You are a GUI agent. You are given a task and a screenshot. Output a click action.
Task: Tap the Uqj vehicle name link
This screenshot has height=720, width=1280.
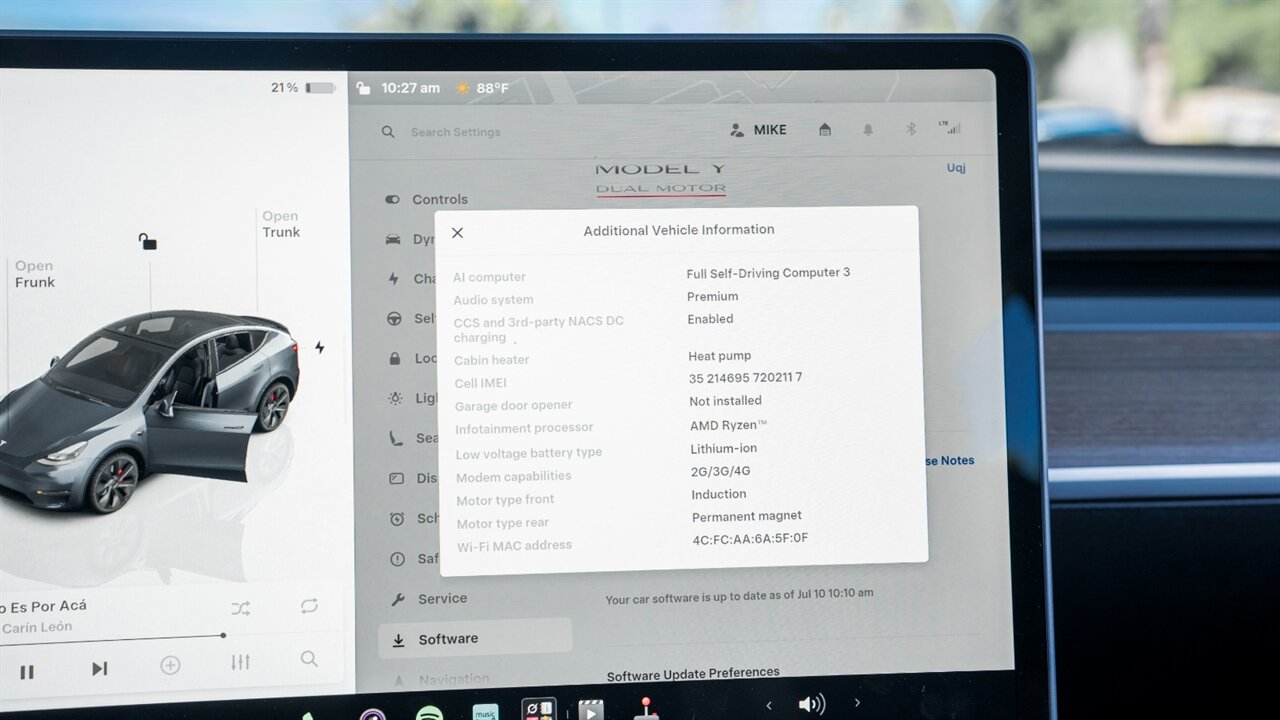(956, 168)
